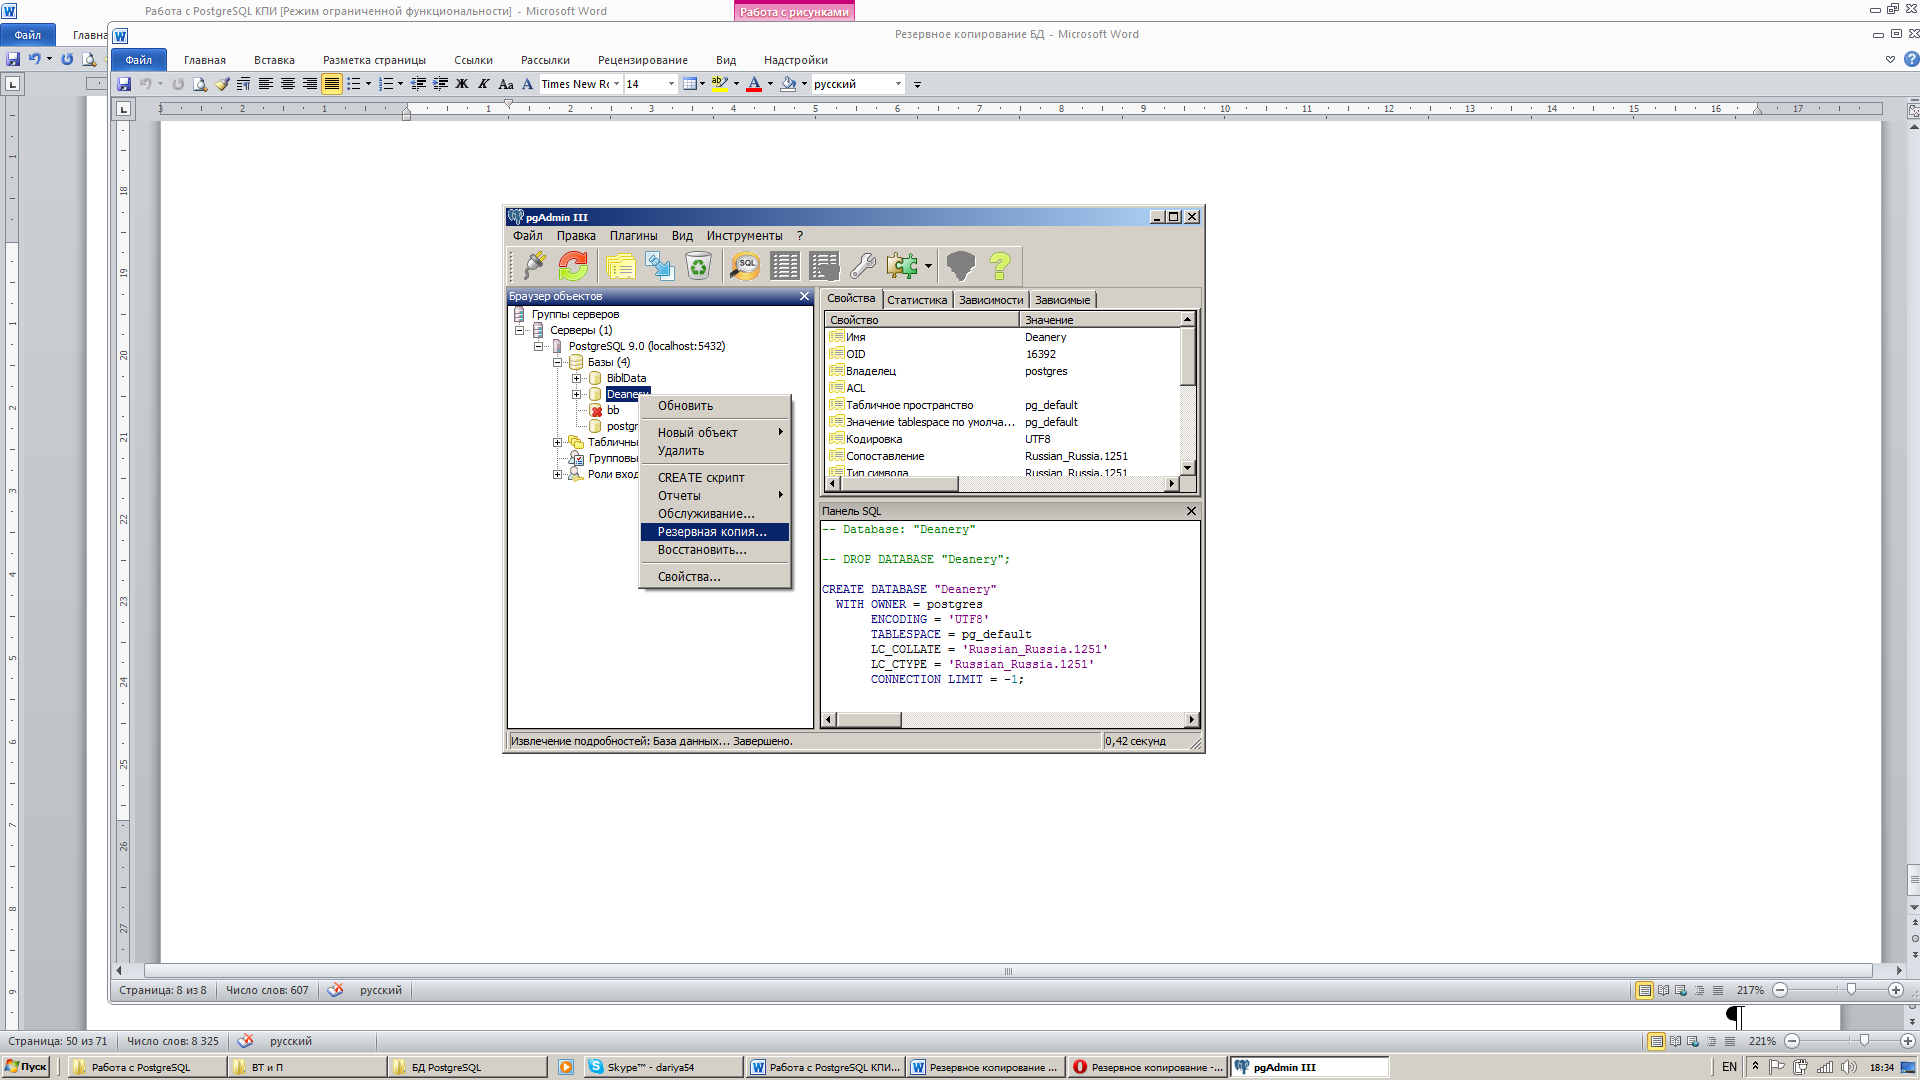
Task: Switch to Web Layout view at 217% zoom
Action: 1681,990
